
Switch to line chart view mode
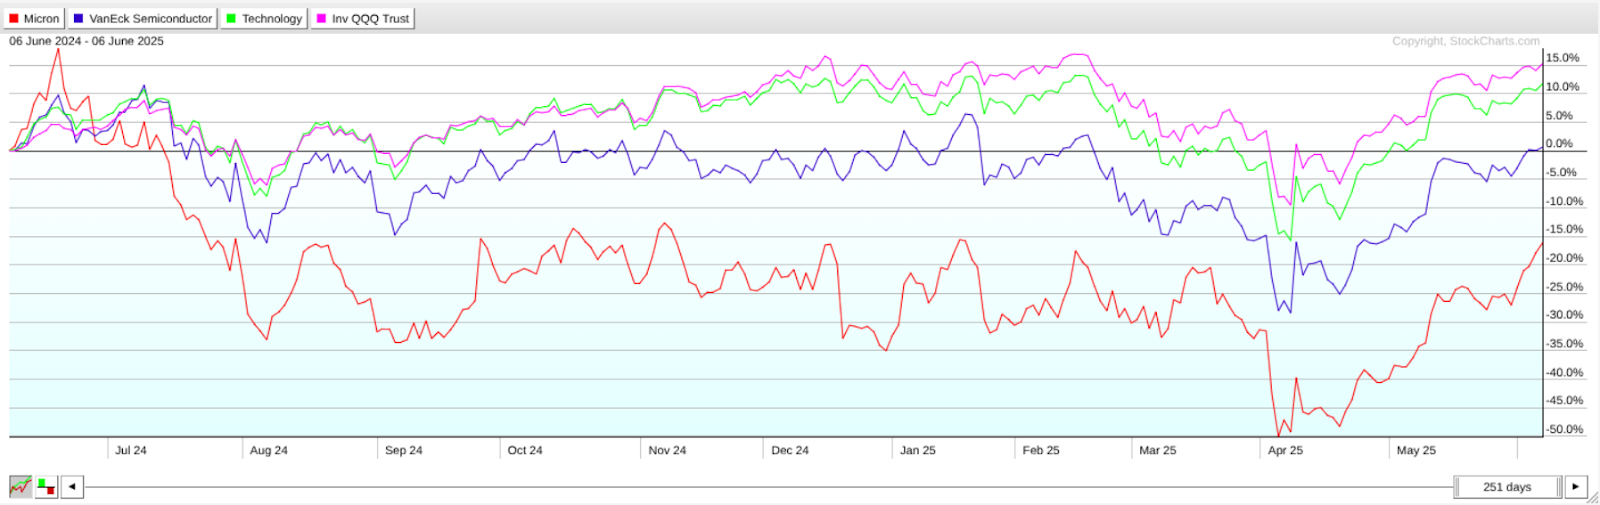pyautogui.click(x=20, y=487)
